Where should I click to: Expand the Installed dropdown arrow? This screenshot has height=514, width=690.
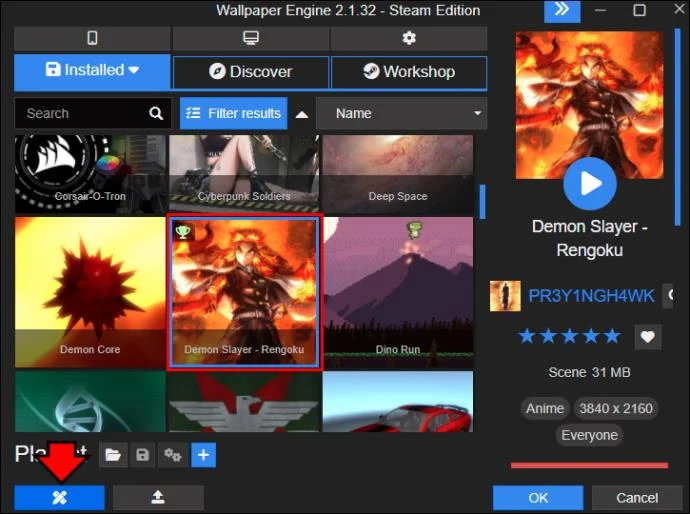tap(134, 70)
